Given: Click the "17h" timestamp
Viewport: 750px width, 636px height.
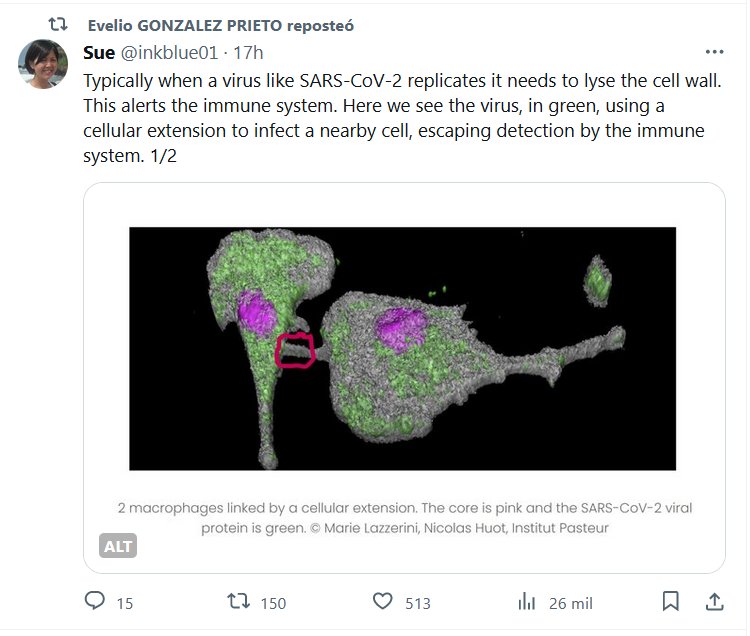Looking at the screenshot, I should 248,52.
